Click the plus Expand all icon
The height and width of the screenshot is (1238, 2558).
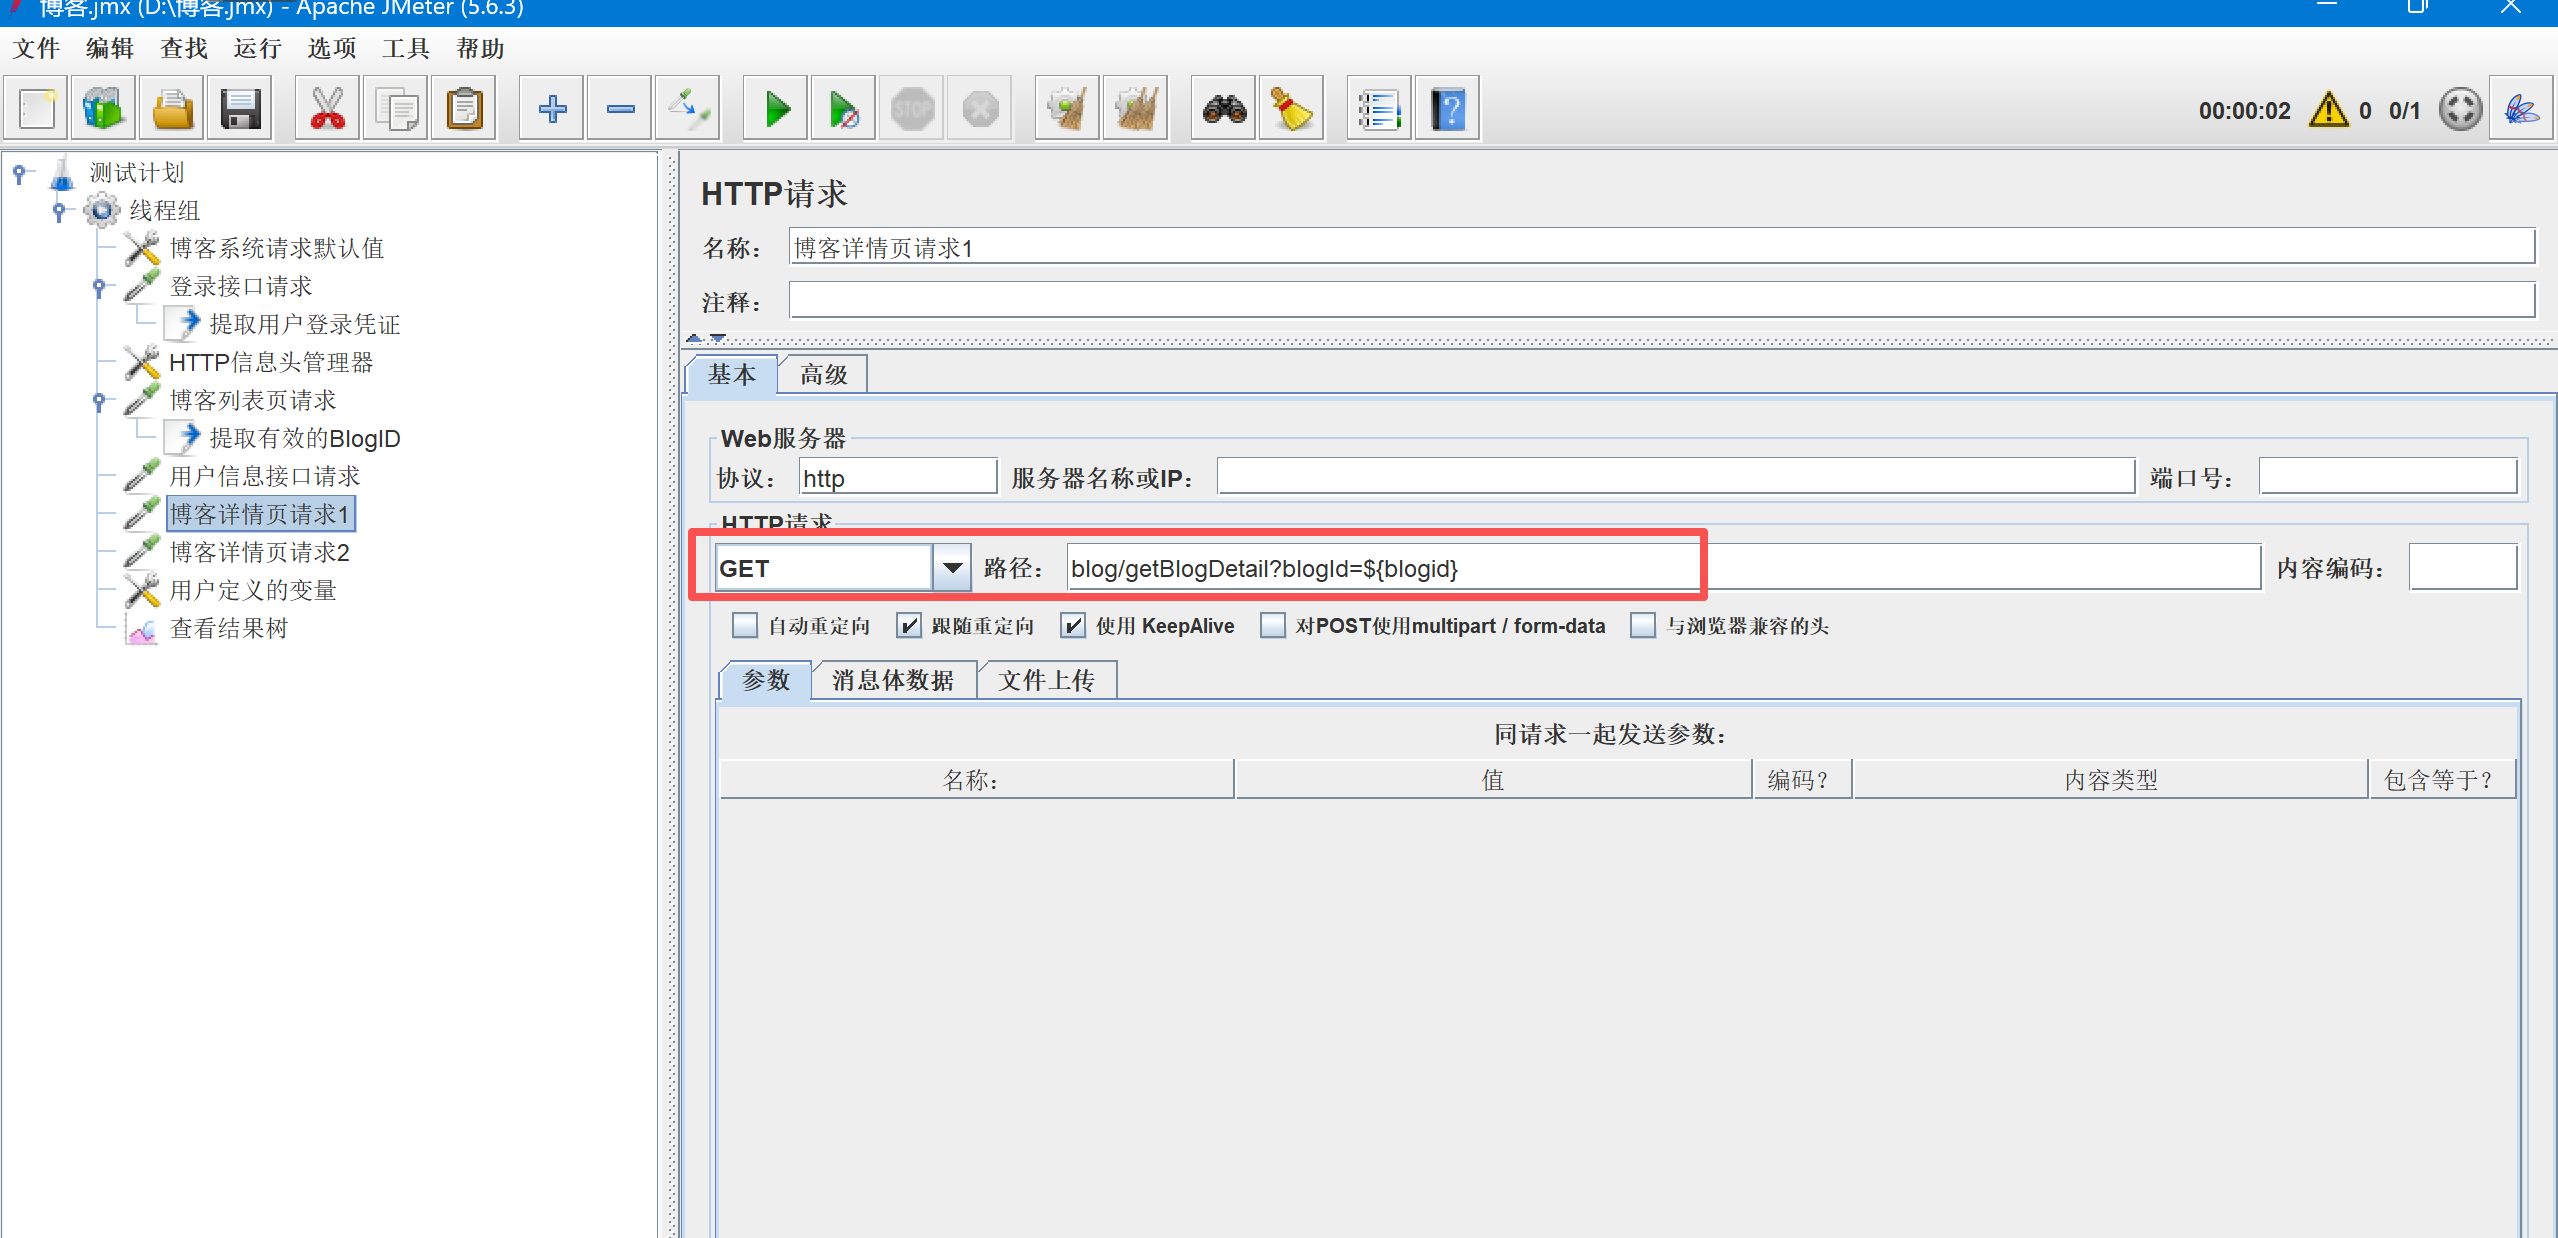[552, 109]
